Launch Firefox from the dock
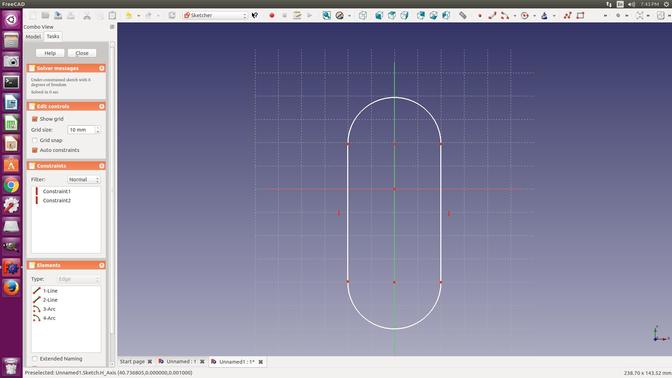The height and width of the screenshot is (378, 672). click(x=11, y=288)
